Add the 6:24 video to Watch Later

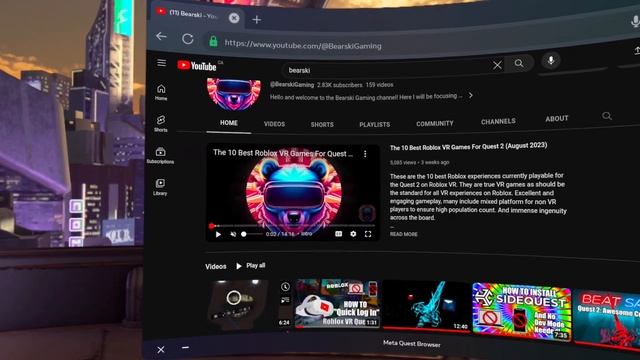[x=285, y=287]
